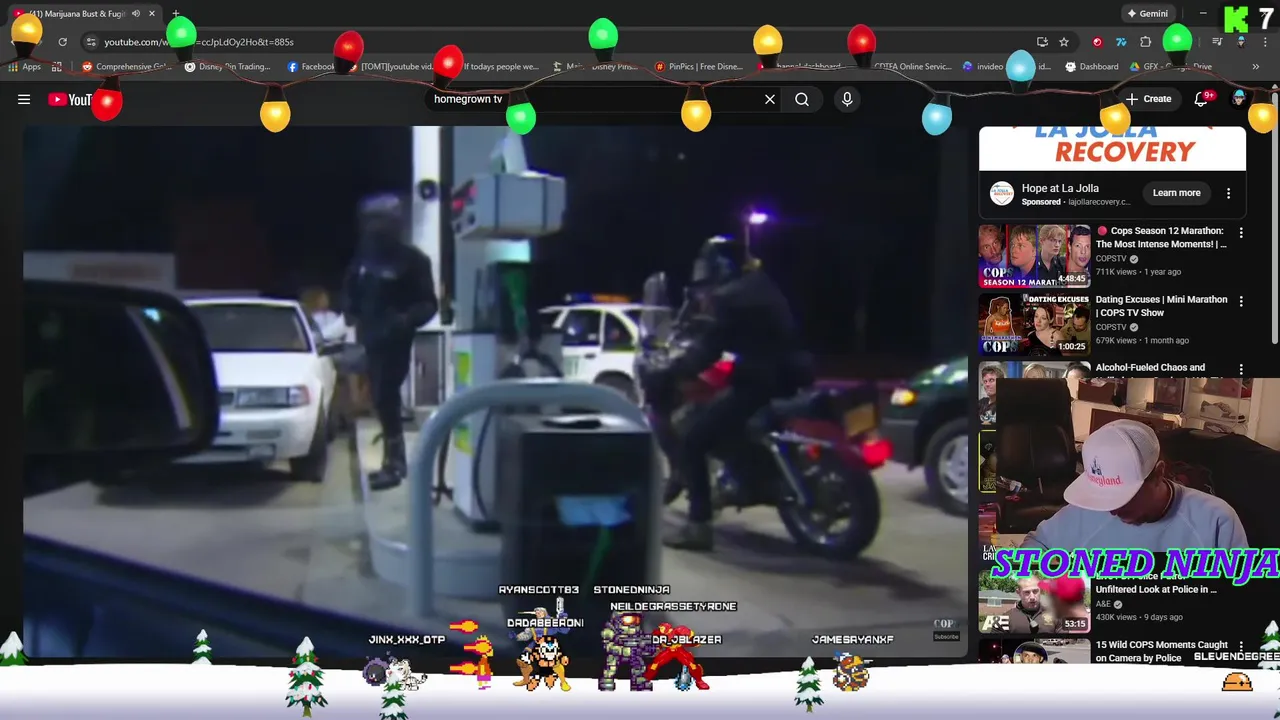Screen dimensions: 1280x720
Task: Open the Gemini button in Chrome
Action: [x=1147, y=14]
